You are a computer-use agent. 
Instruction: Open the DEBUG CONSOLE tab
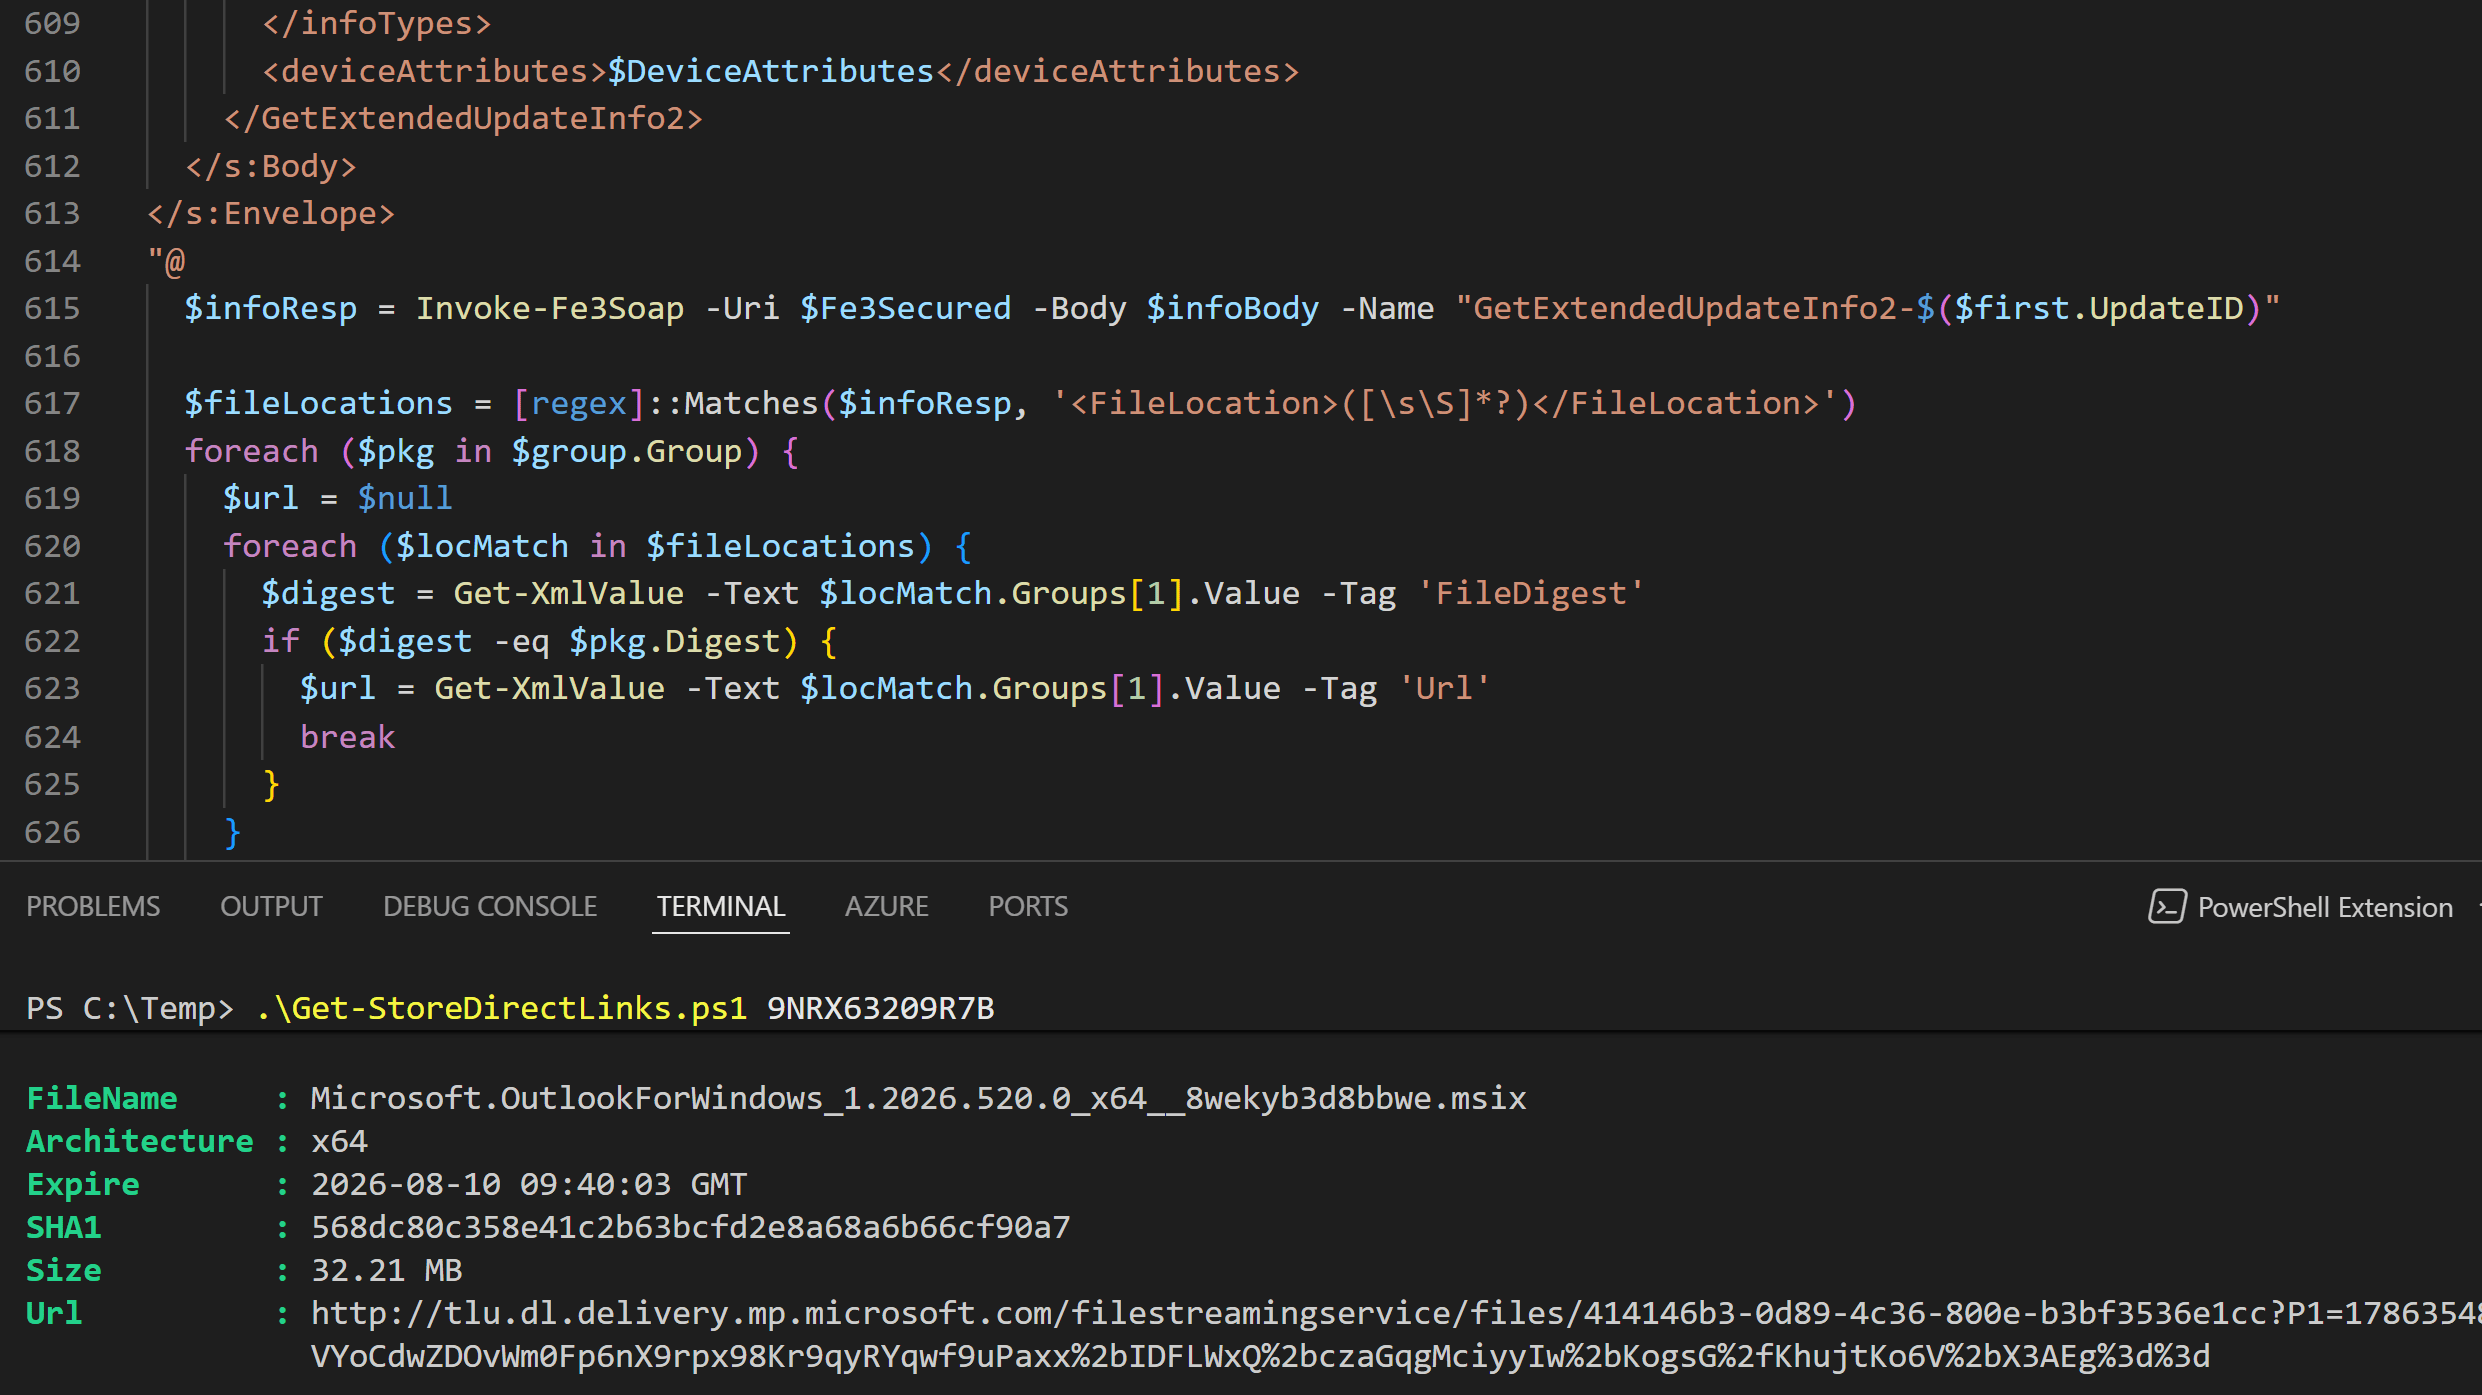pyautogui.click(x=490, y=906)
